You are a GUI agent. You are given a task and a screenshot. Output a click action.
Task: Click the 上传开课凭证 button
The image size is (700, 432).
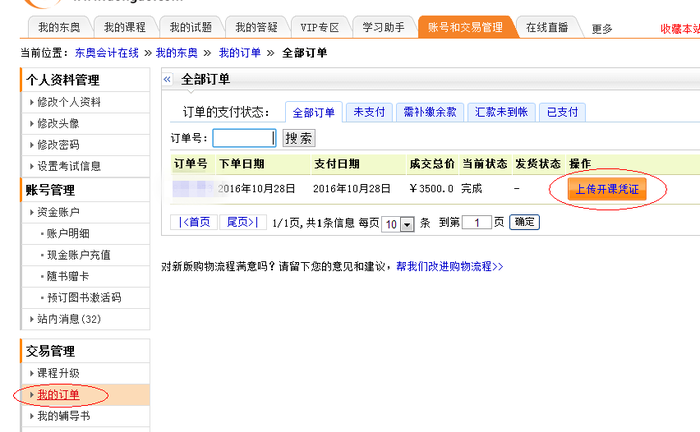click(x=607, y=188)
